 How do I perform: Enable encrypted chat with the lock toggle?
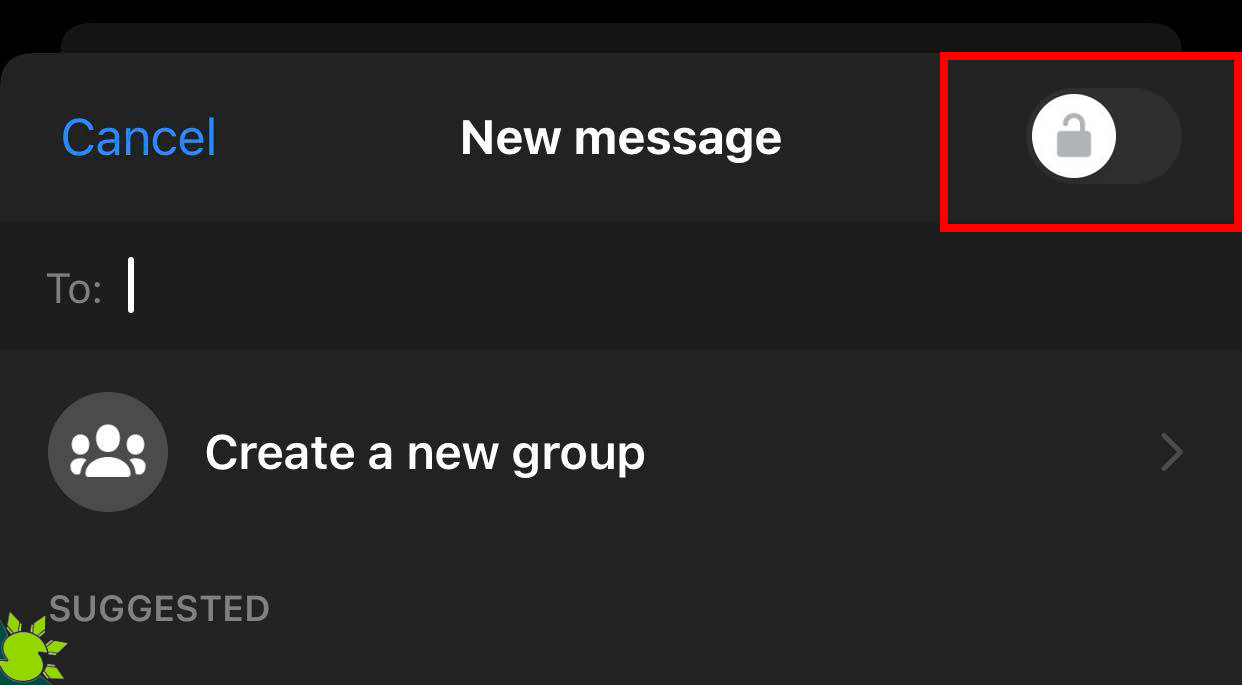pyautogui.click(x=1104, y=136)
